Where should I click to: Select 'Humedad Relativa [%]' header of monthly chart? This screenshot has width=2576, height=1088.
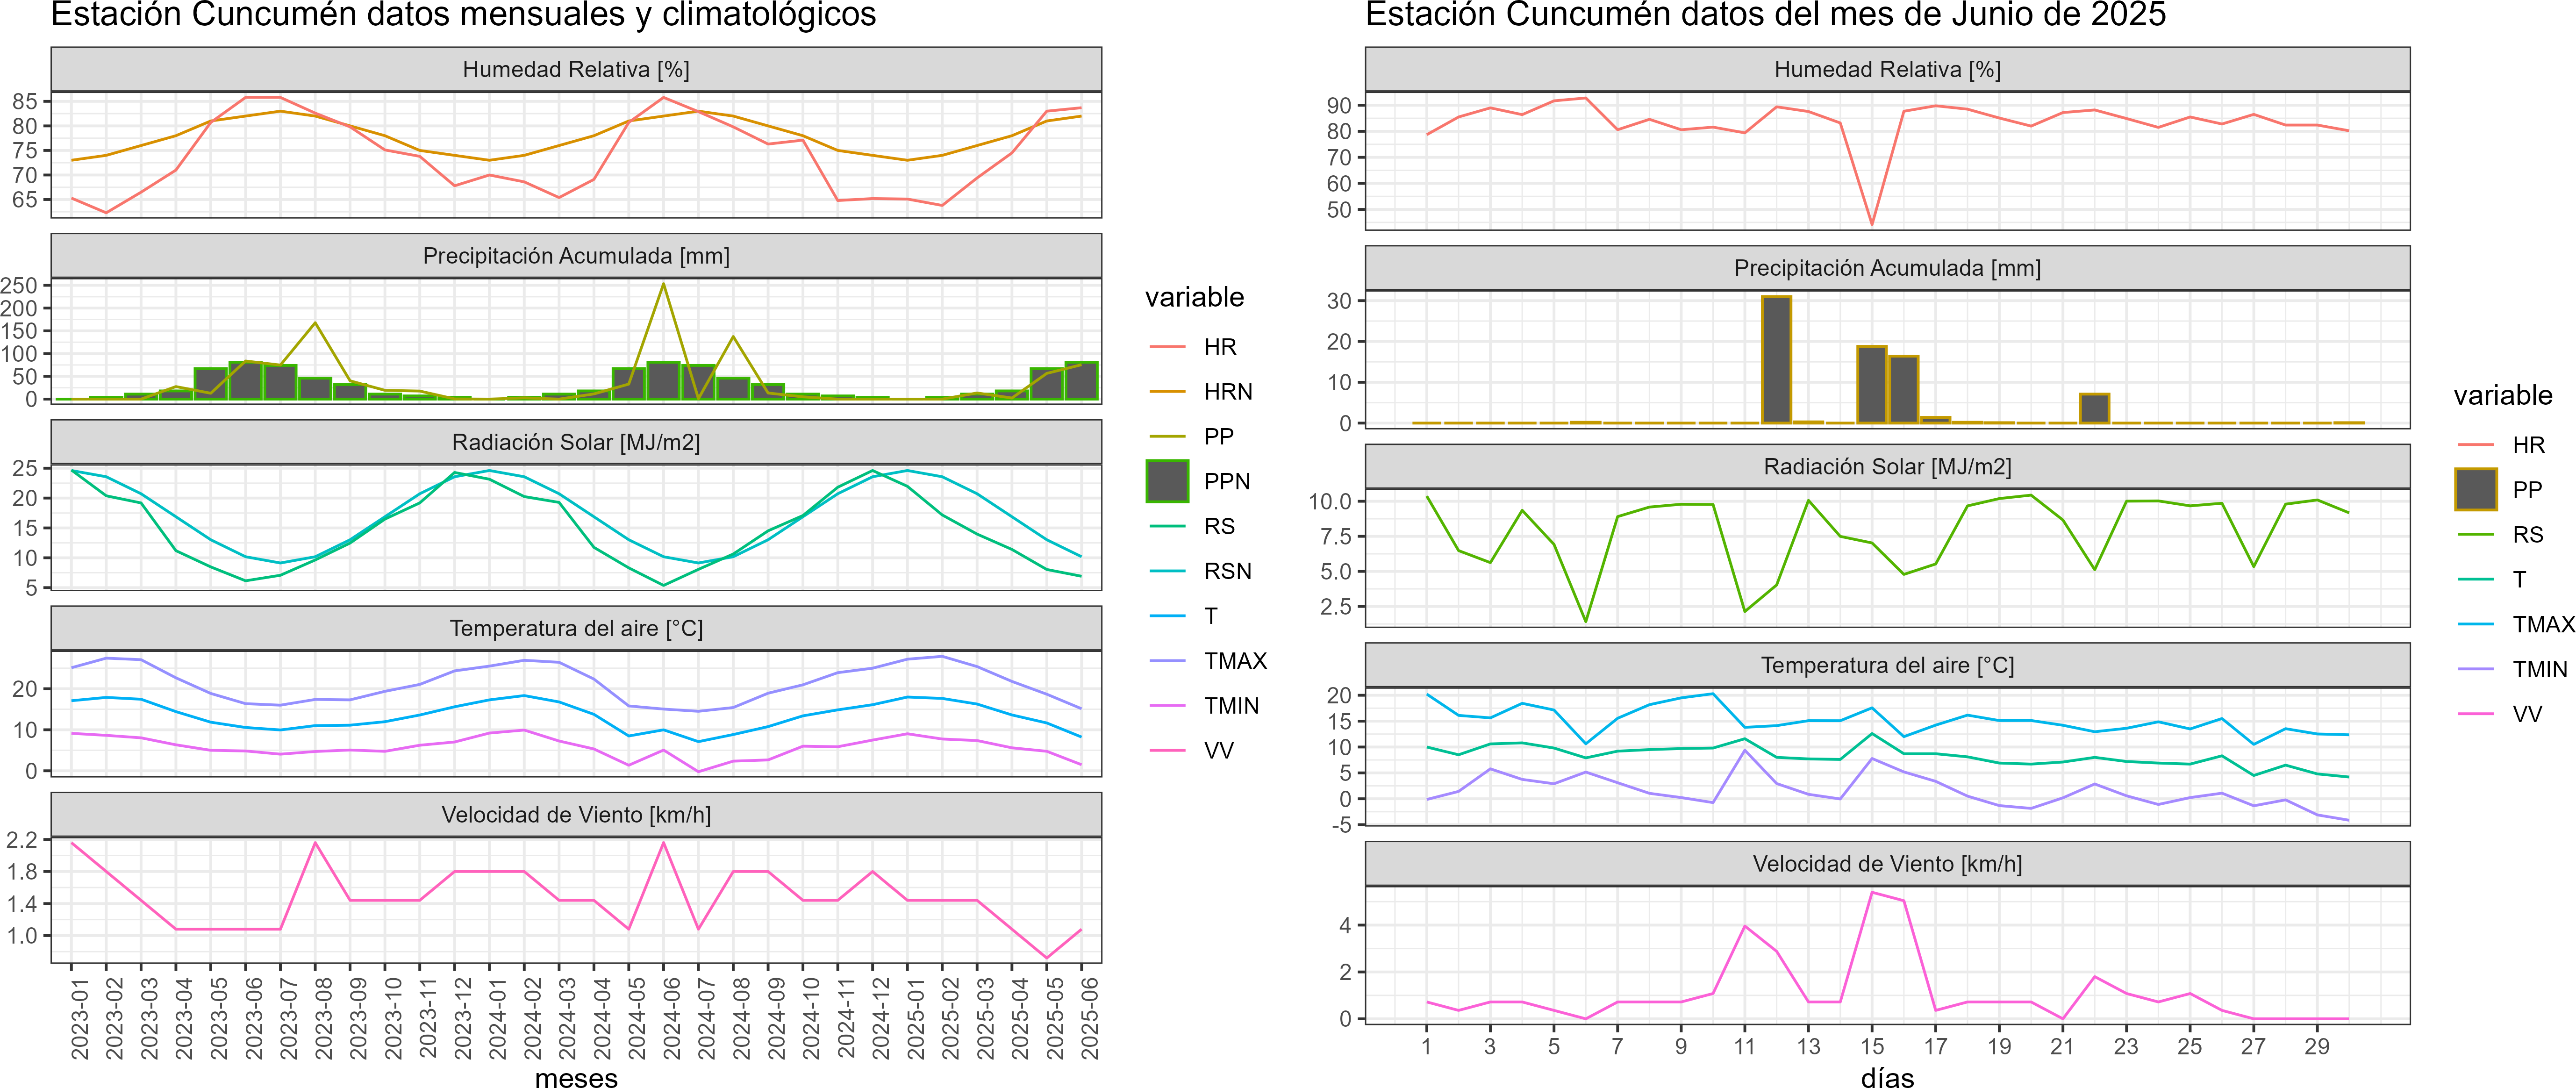click(x=576, y=69)
